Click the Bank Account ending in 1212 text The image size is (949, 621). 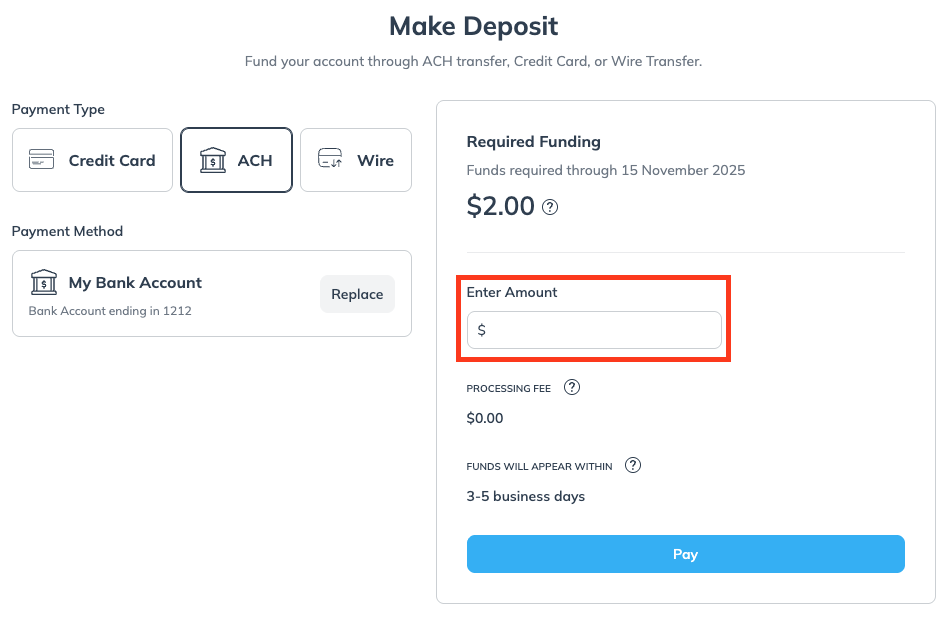point(110,311)
